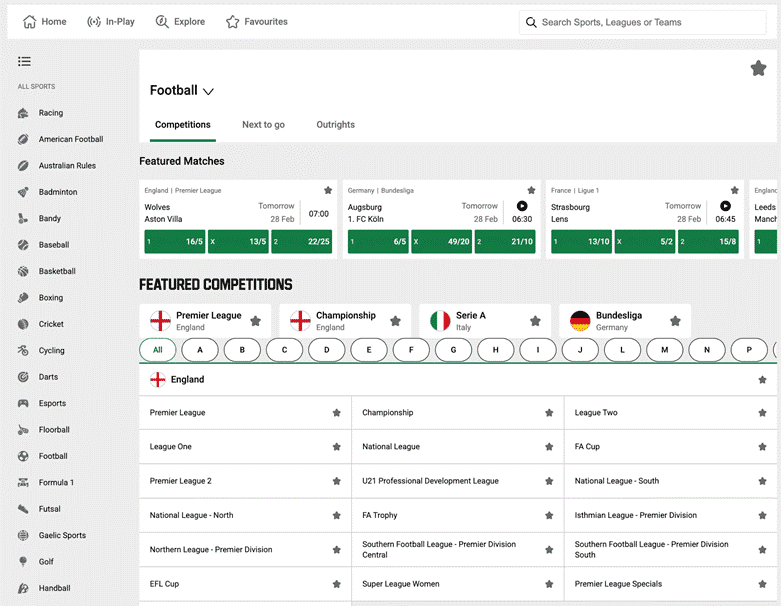Play Augsburg vs 1. FC Köln stream

tap(522, 206)
